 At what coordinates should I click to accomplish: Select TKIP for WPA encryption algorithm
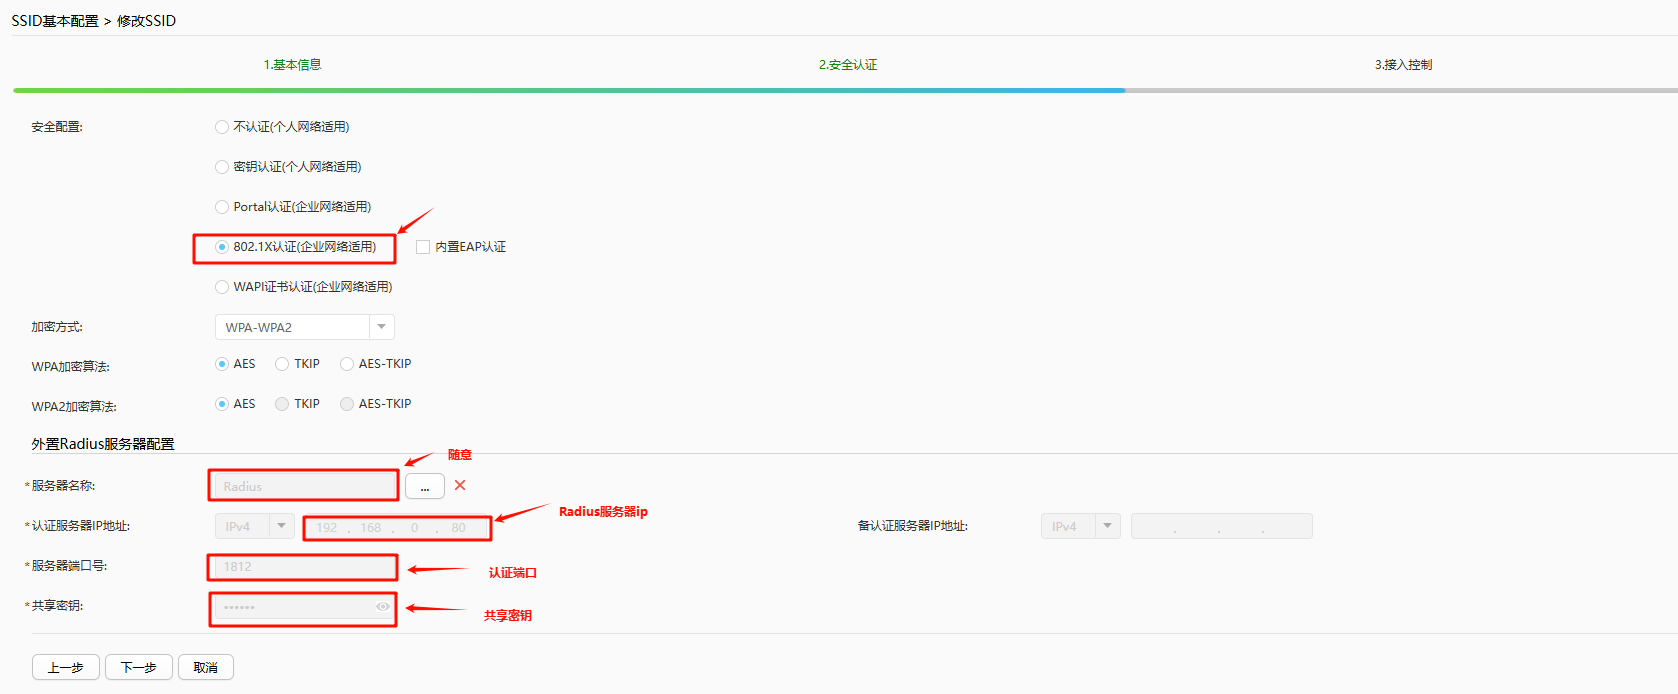point(282,364)
